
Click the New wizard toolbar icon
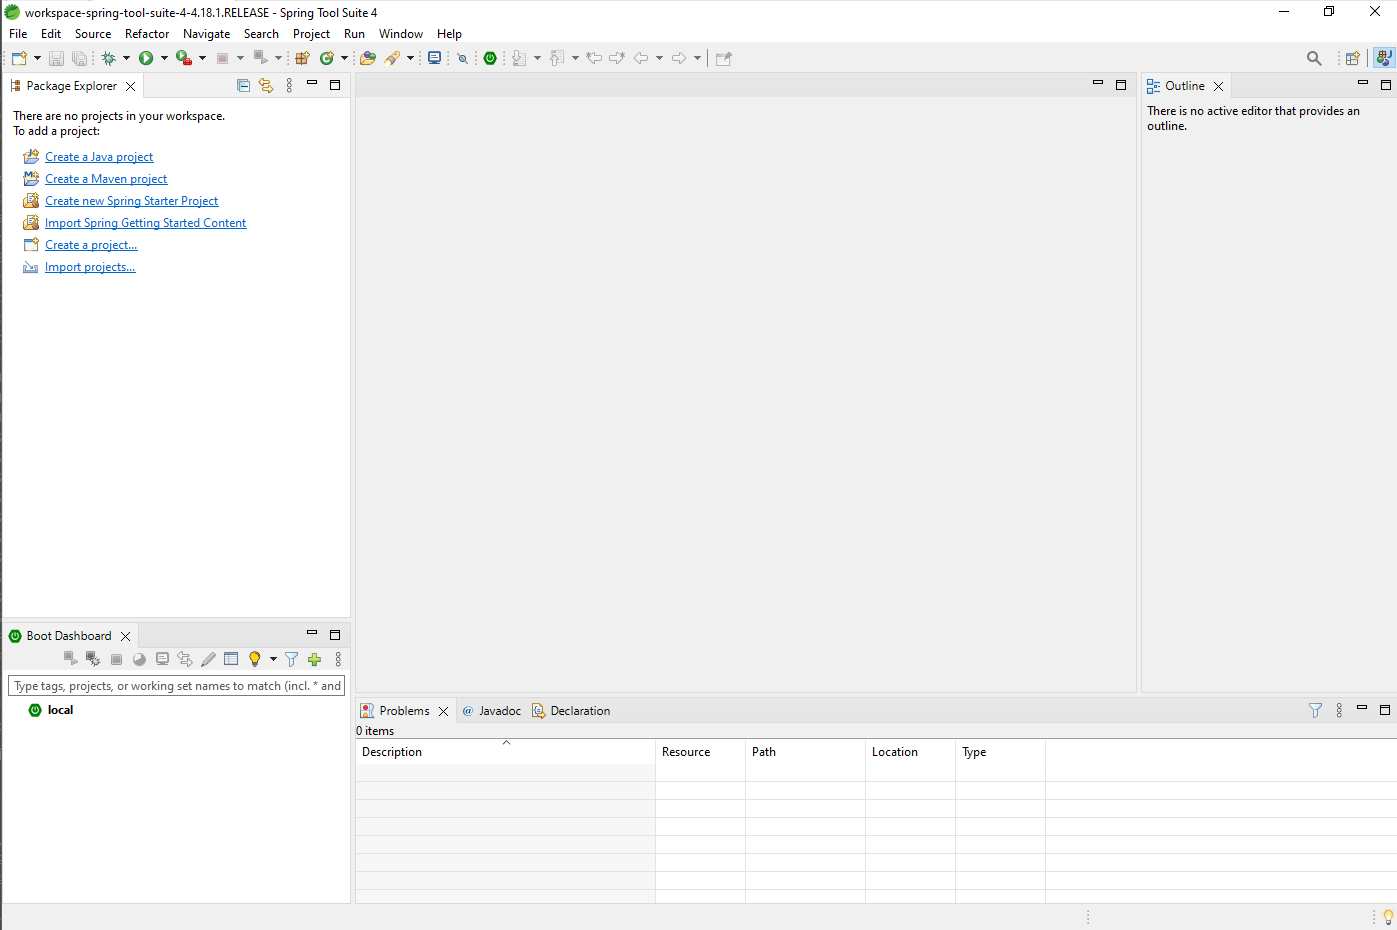coord(19,58)
